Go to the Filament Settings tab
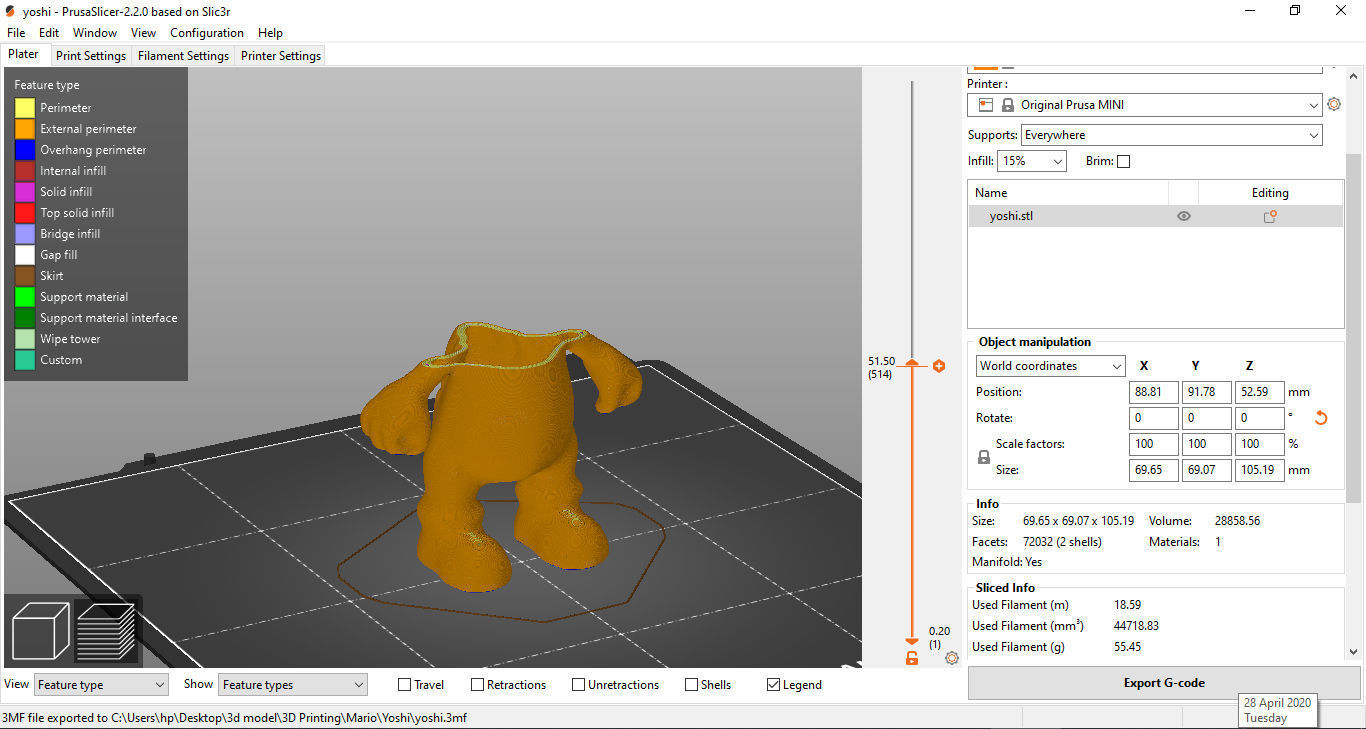Image resolution: width=1366 pixels, height=729 pixels. (184, 56)
